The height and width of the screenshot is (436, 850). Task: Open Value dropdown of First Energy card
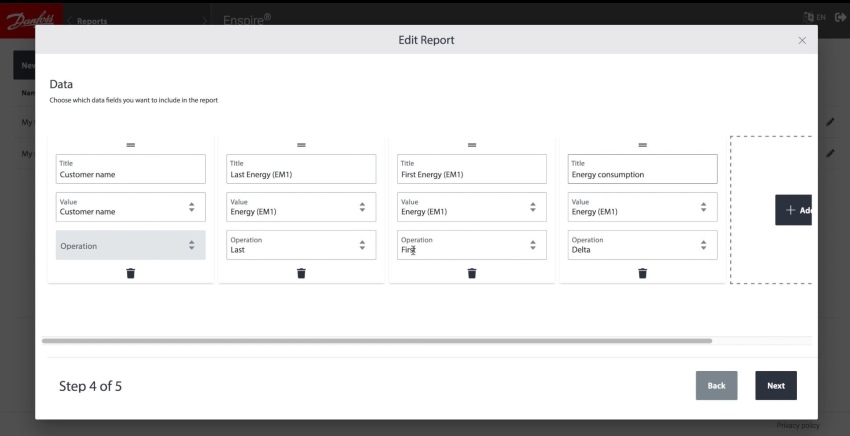(472, 207)
